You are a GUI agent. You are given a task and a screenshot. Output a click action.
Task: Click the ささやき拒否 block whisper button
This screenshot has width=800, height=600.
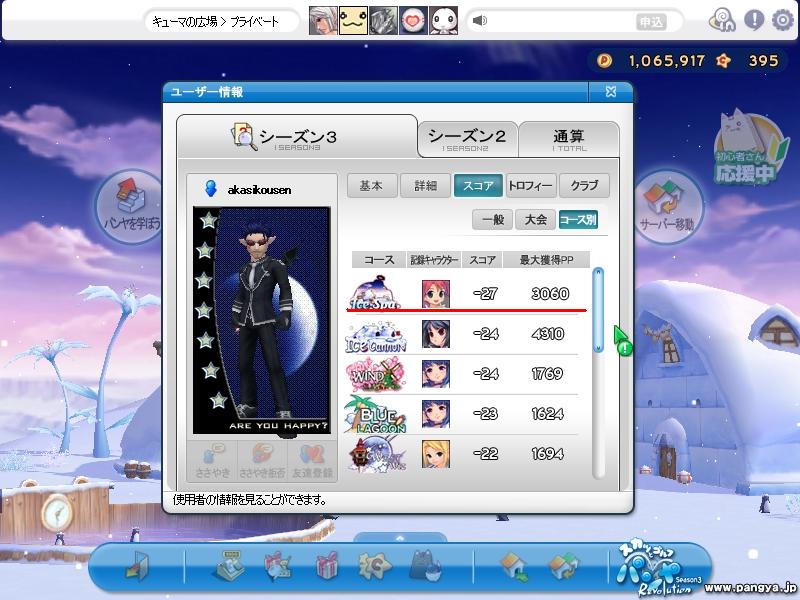click(x=262, y=461)
